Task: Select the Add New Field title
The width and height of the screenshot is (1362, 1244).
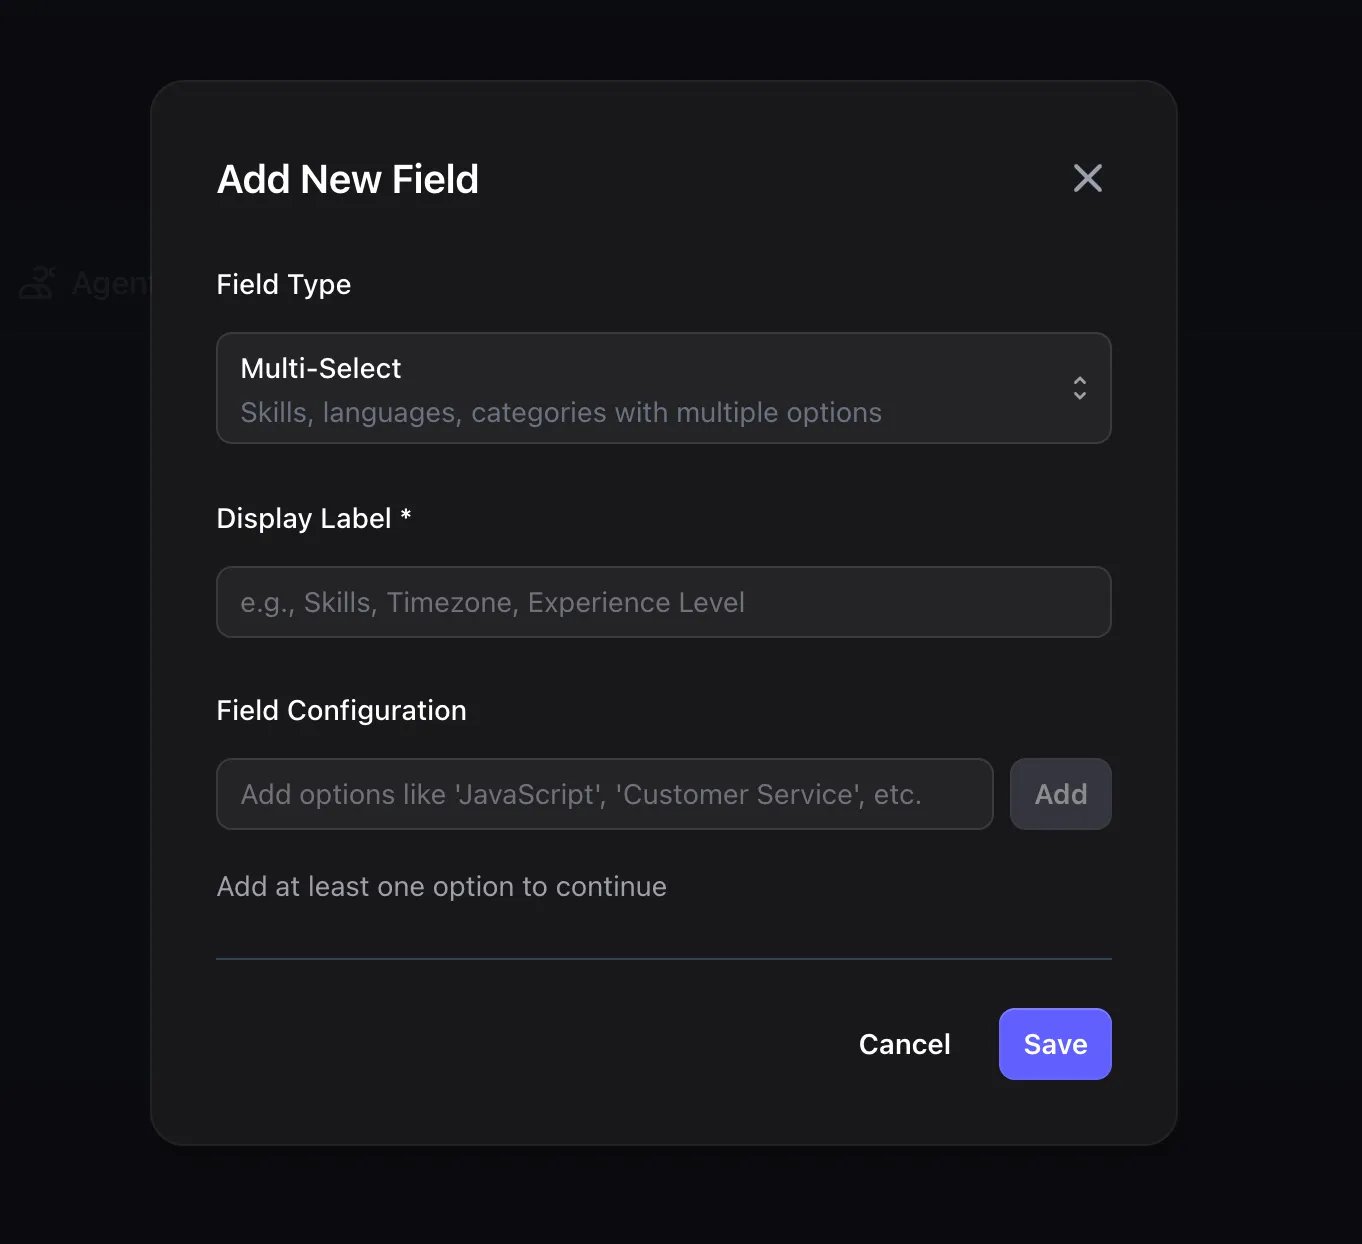Action: 347,179
